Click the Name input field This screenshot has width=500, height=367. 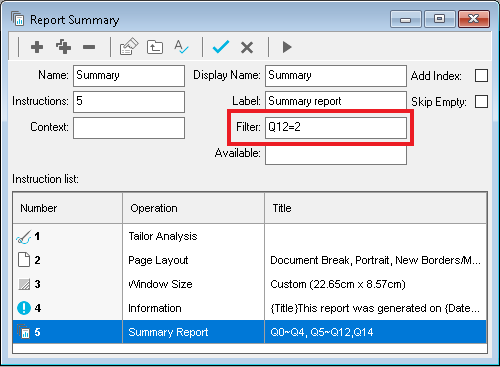click(129, 76)
